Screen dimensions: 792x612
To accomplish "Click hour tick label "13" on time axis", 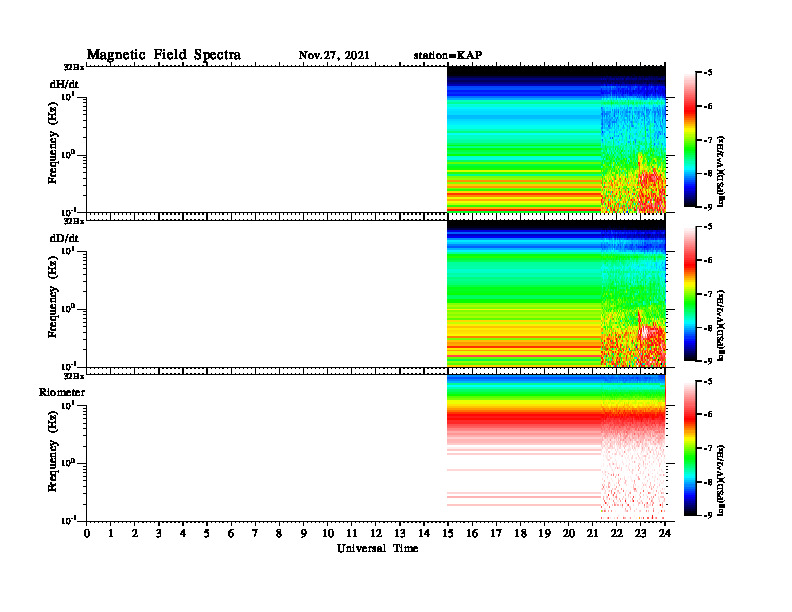I will coord(400,534).
